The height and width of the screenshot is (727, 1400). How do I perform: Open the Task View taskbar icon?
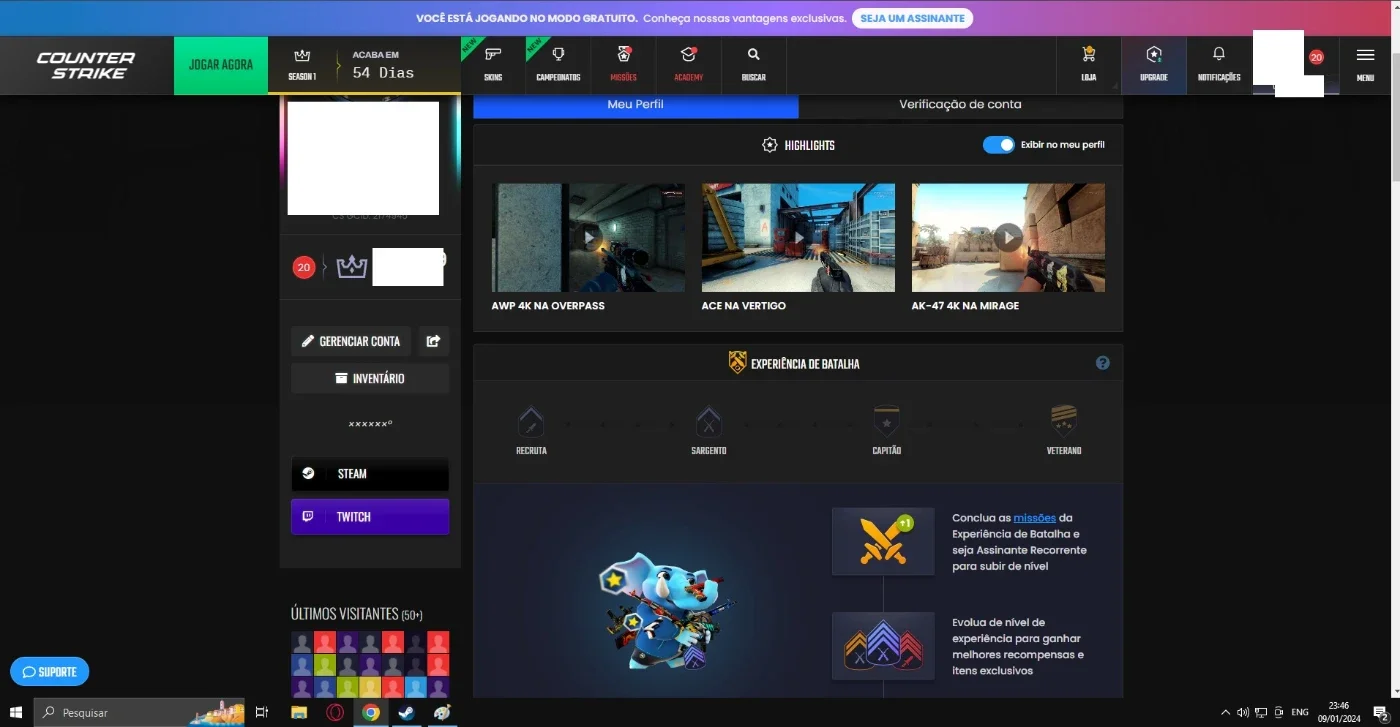point(262,712)
